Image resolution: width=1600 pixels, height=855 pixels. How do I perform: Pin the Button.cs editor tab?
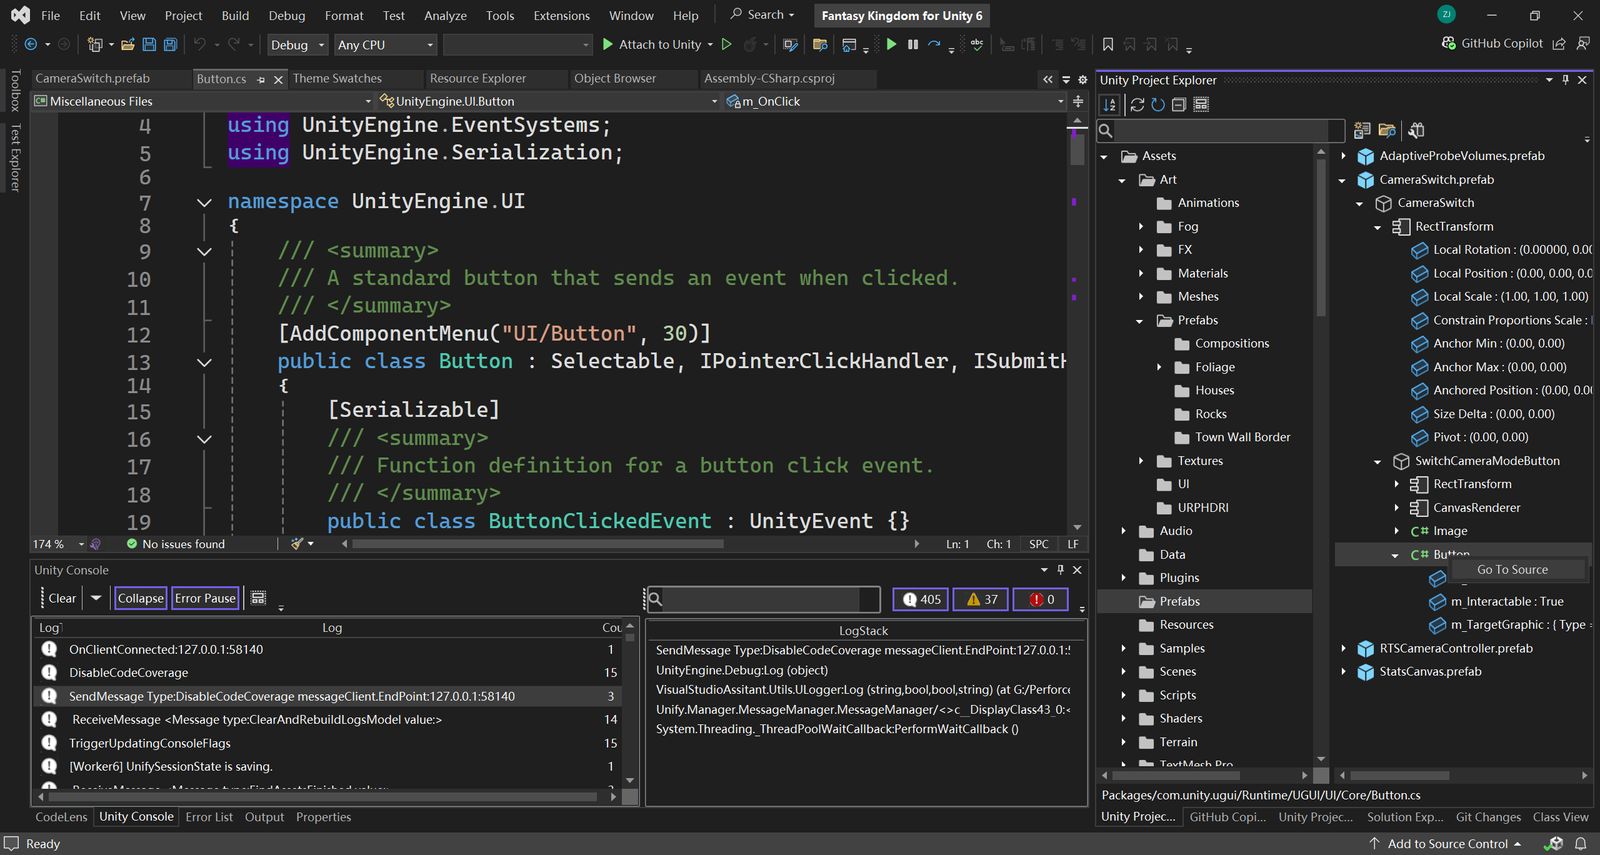point(261,79)
